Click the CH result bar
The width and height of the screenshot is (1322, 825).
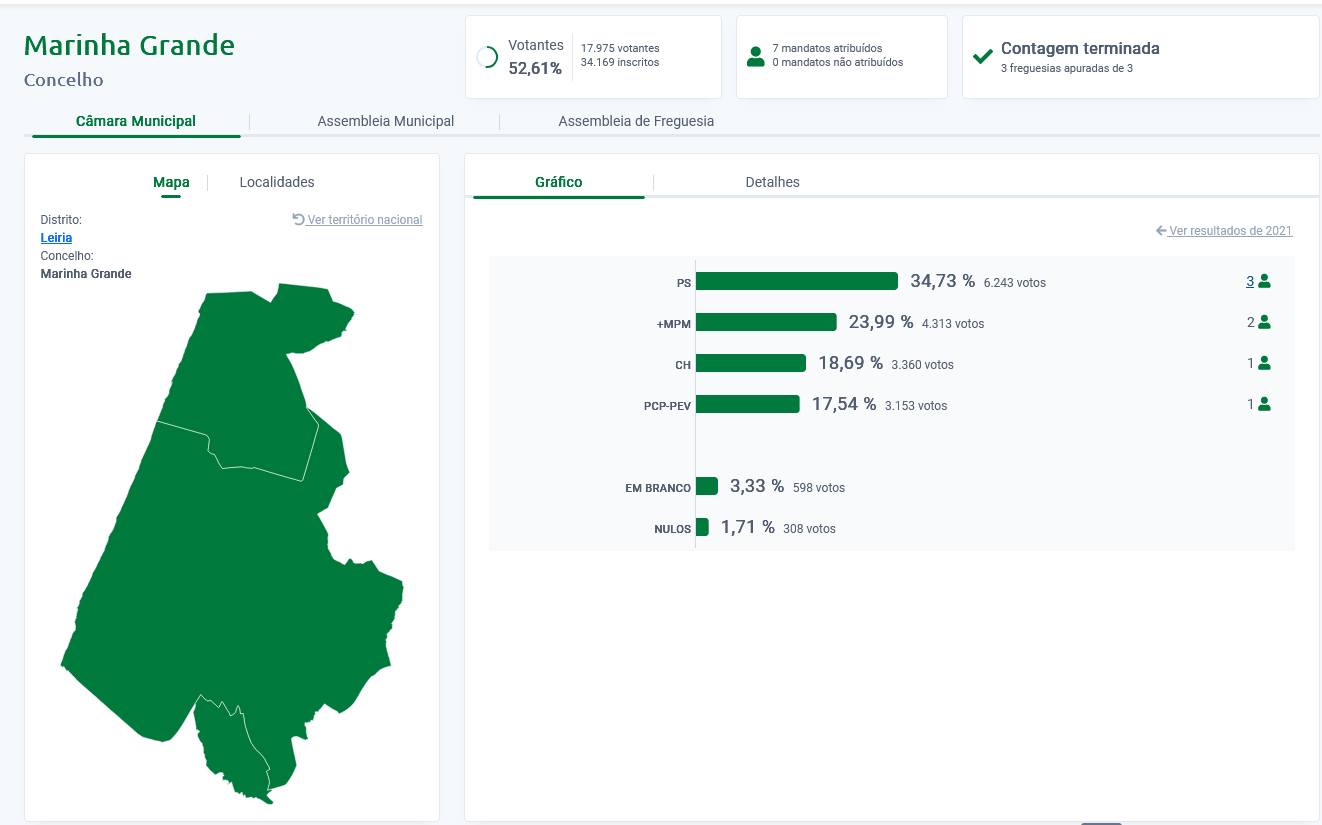751,363
